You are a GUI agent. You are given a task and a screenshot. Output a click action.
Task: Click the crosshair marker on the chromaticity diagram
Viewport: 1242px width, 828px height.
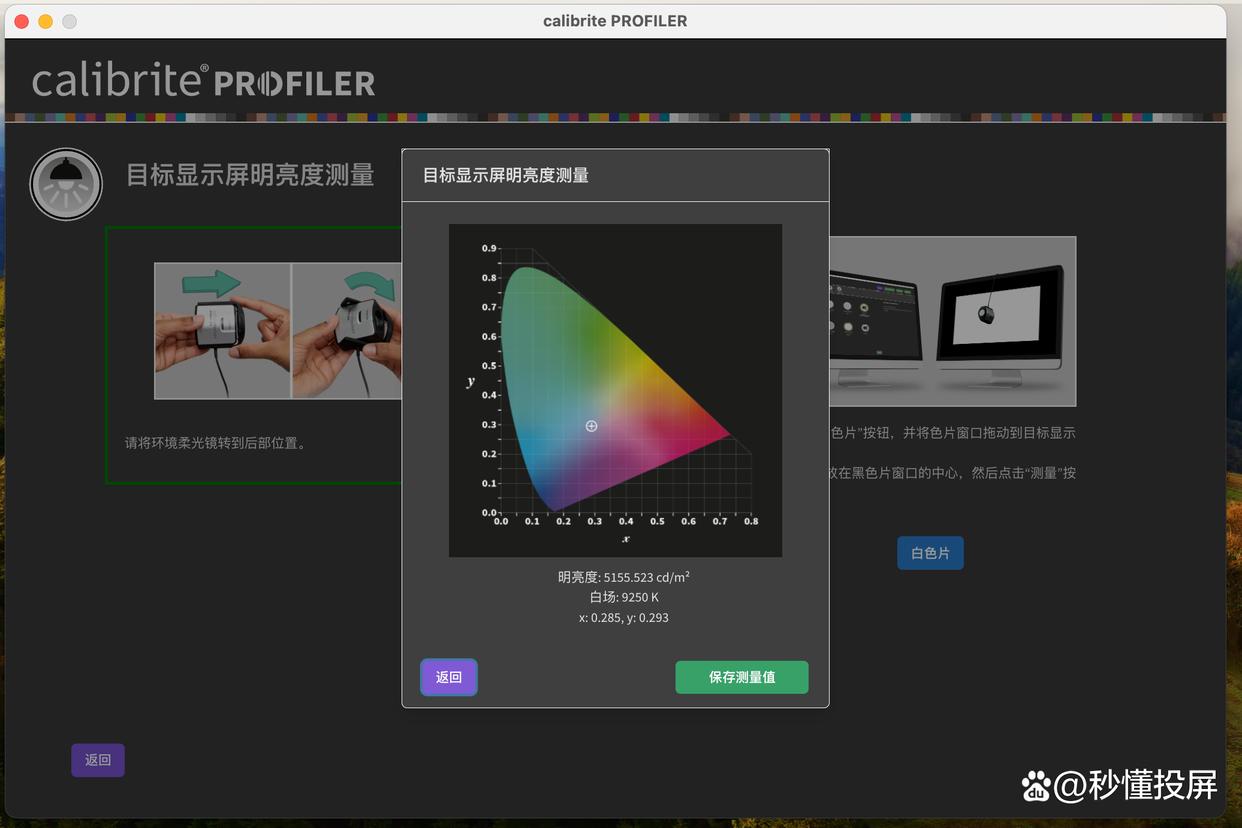click(x=591, y=426)
